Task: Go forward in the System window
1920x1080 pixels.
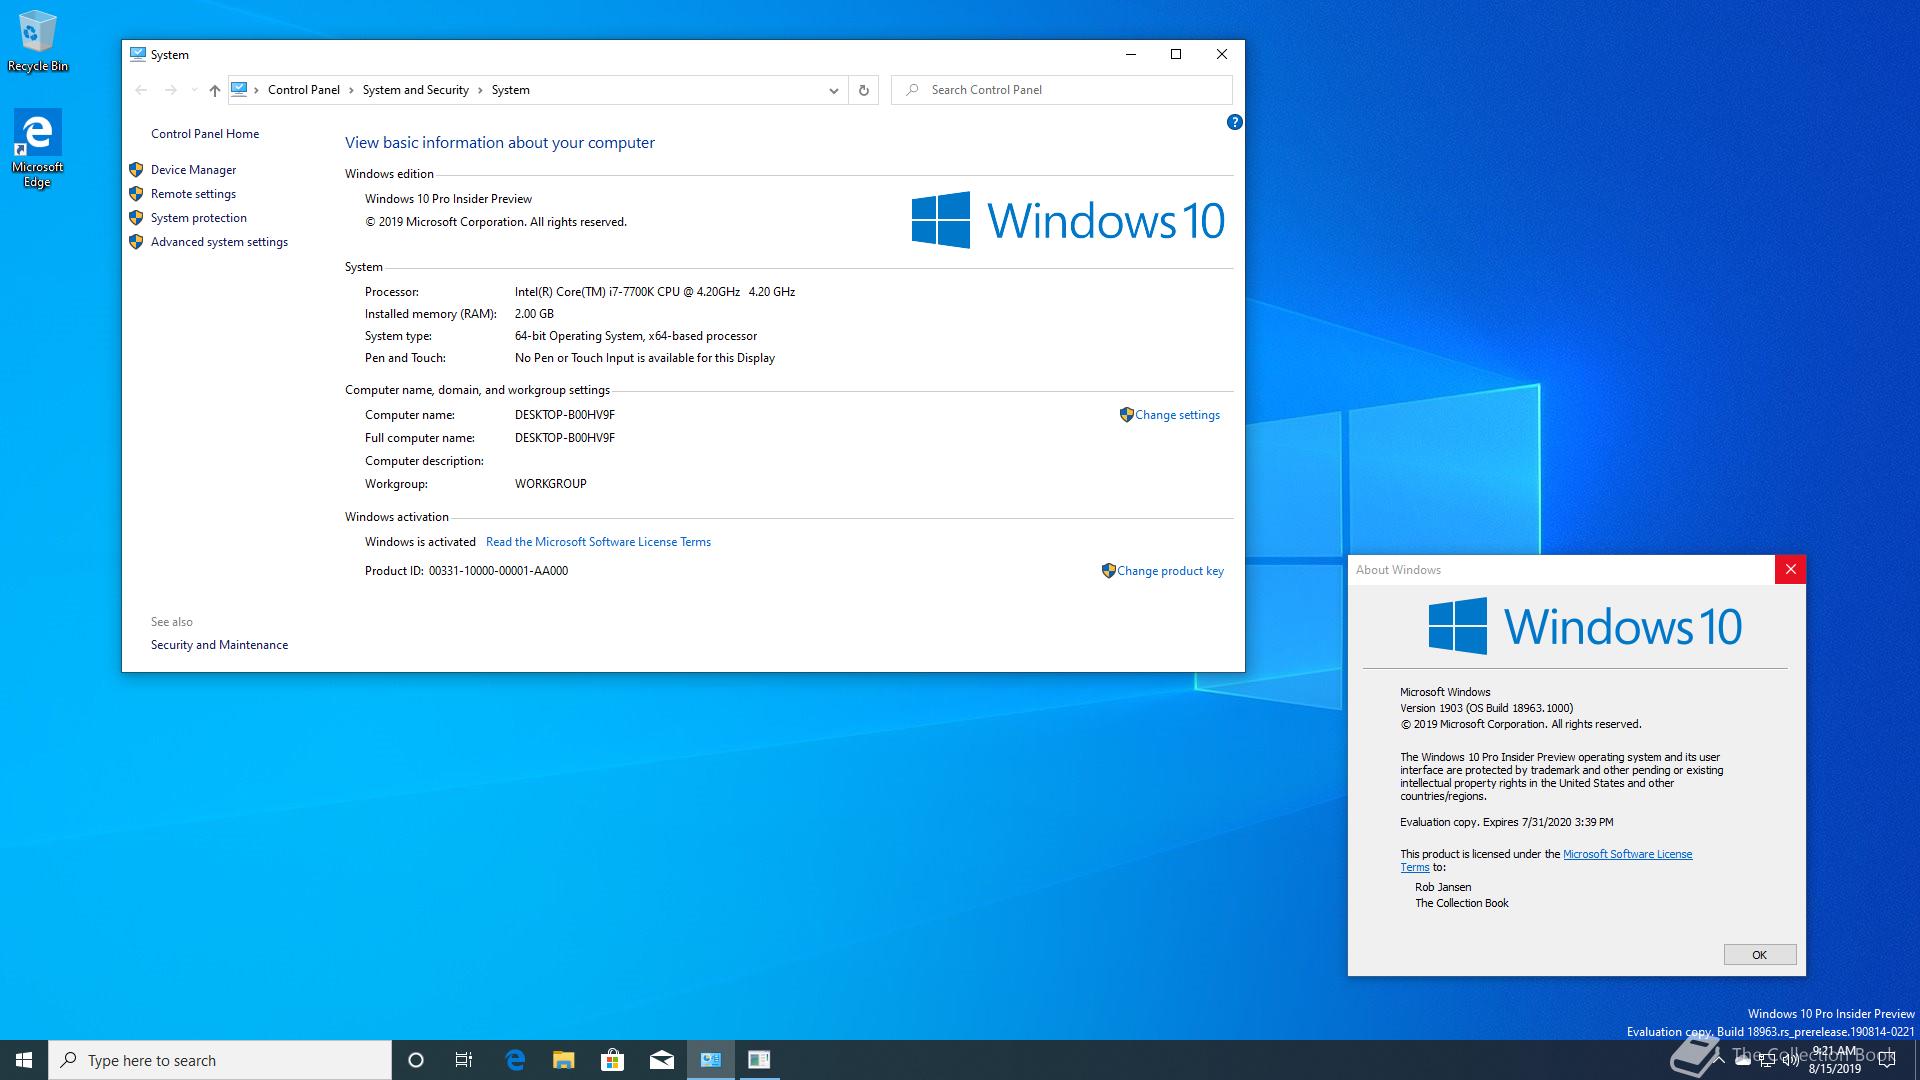Action: tap(171, 90)
